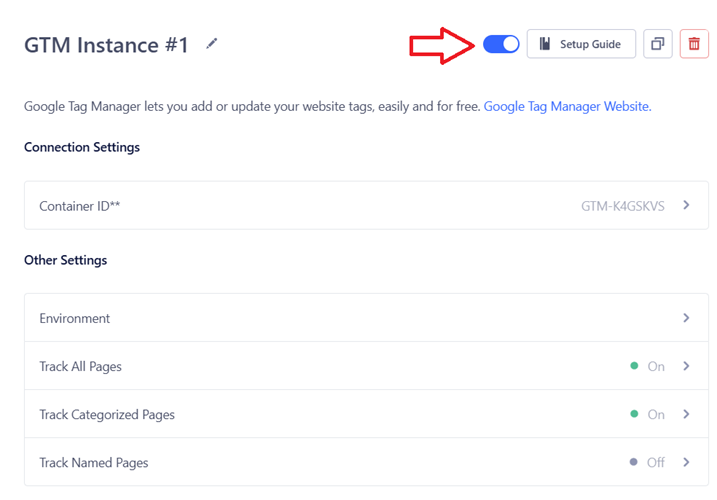
Task: Expand the Container ID row chevron
Action: pos(686,205)
